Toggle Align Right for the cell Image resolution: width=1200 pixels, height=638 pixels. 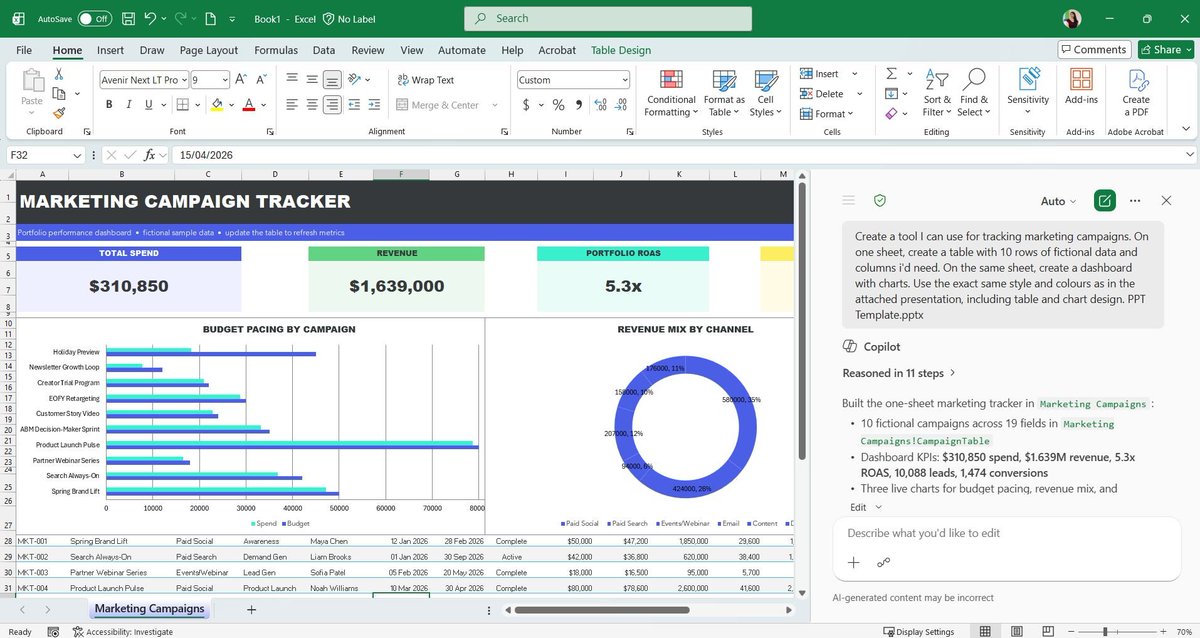(332, 105)
